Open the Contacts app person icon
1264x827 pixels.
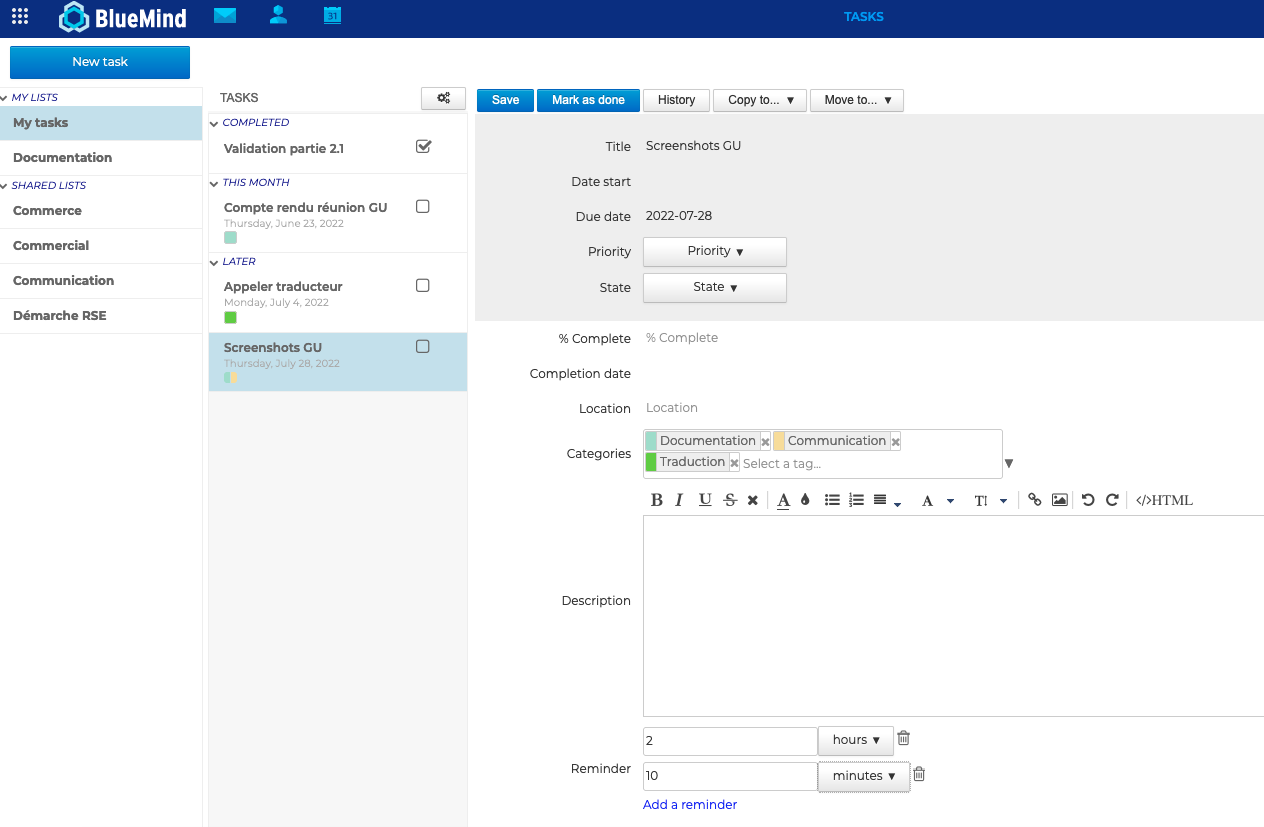[x=279, y=15]
